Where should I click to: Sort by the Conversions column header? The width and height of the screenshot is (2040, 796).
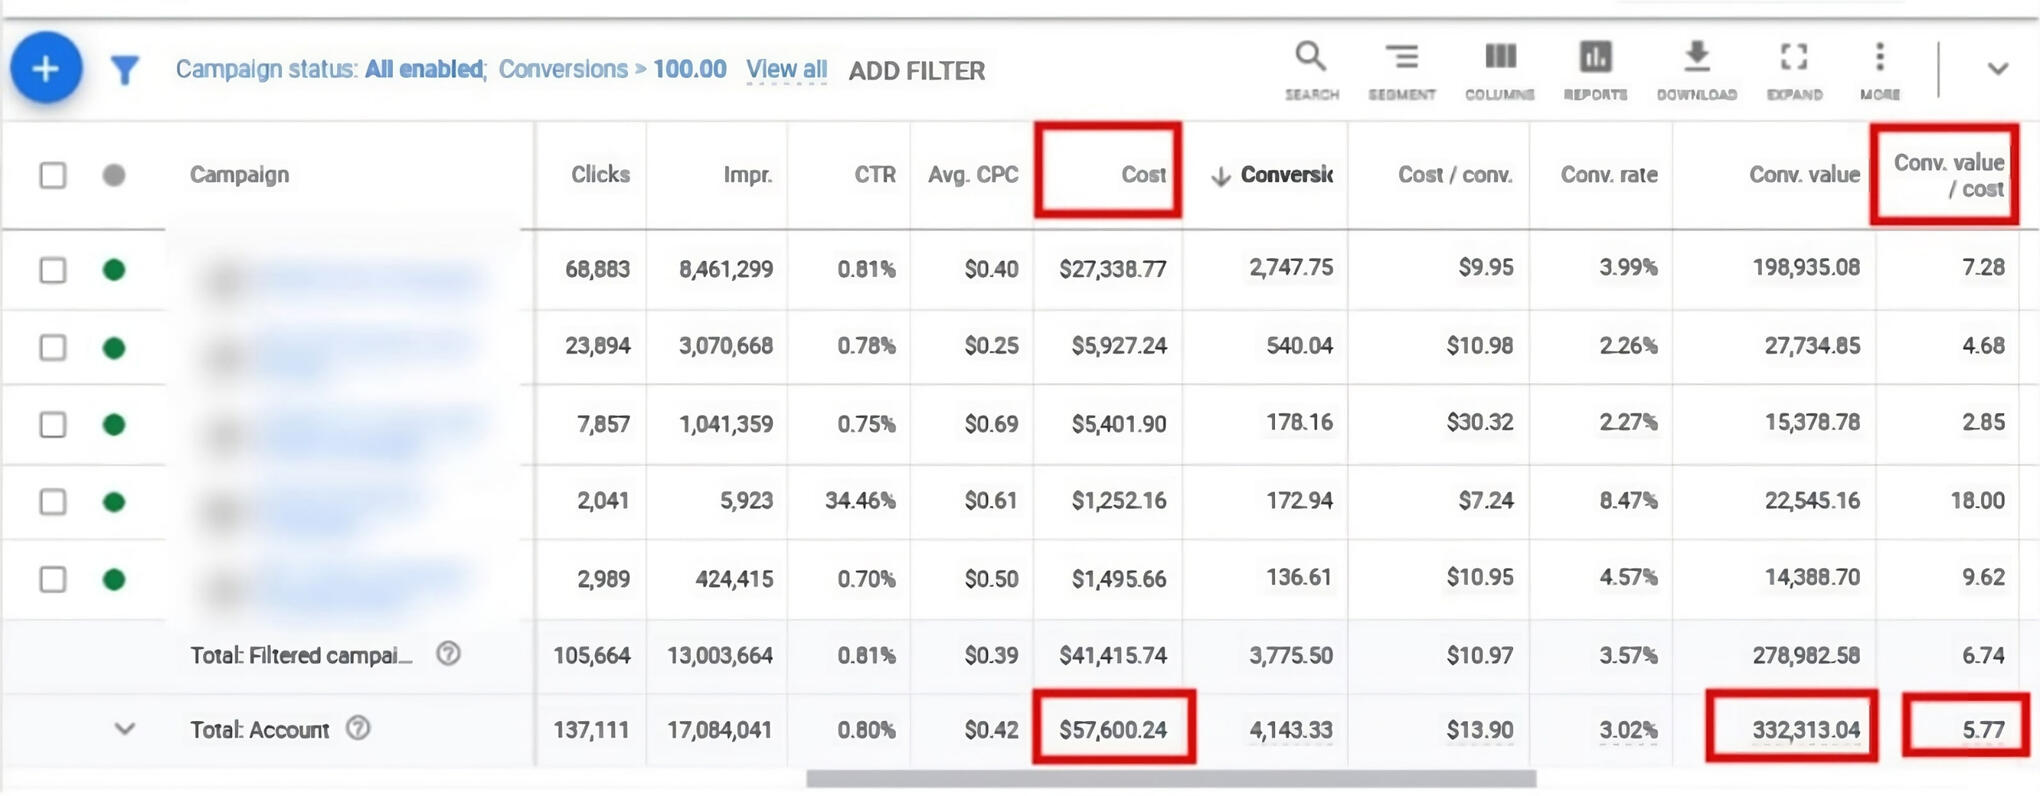(x=1285, y=175)
